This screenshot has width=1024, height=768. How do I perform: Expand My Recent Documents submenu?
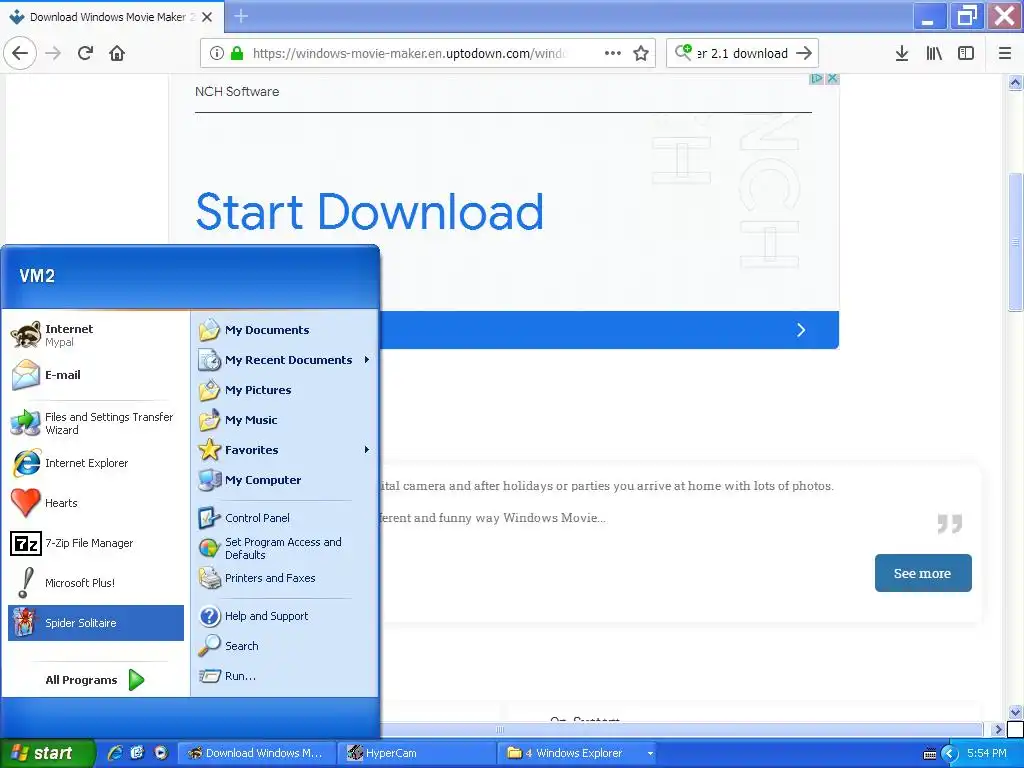coord(285,360)
